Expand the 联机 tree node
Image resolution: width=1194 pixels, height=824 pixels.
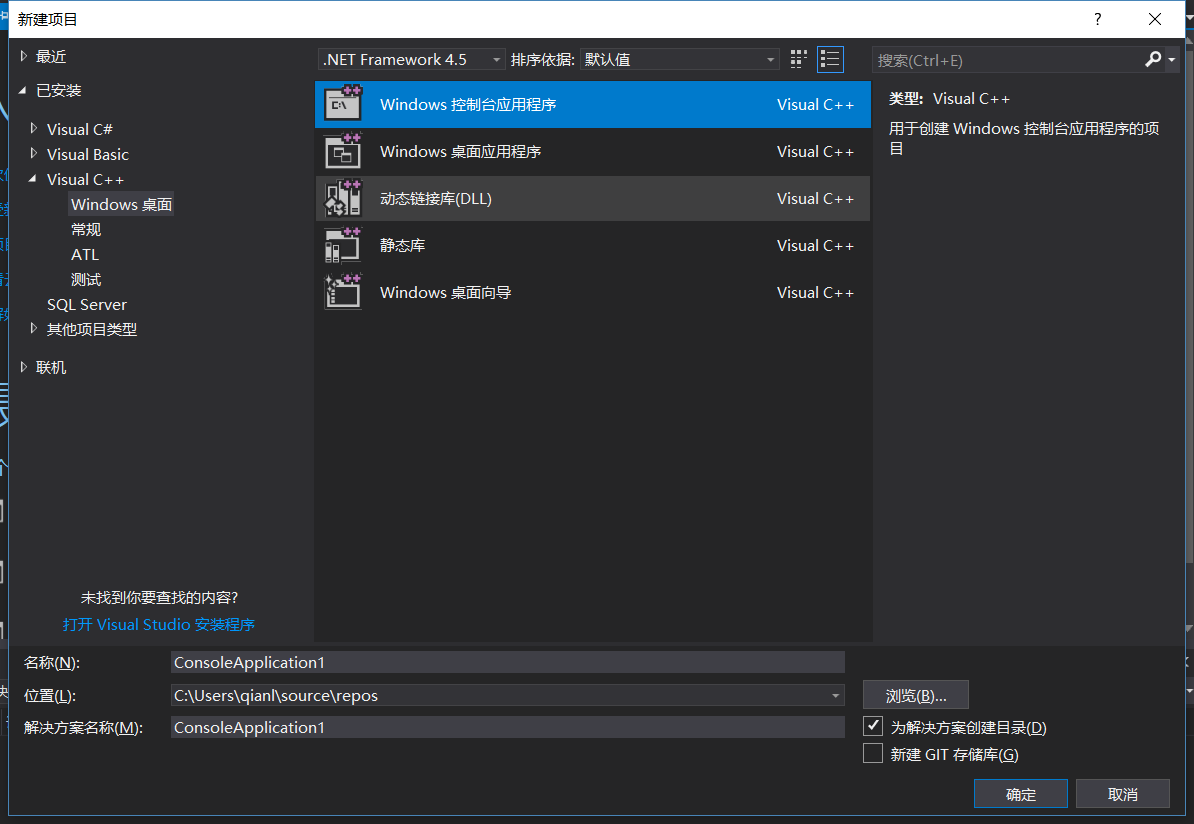(x=24, y=367)
